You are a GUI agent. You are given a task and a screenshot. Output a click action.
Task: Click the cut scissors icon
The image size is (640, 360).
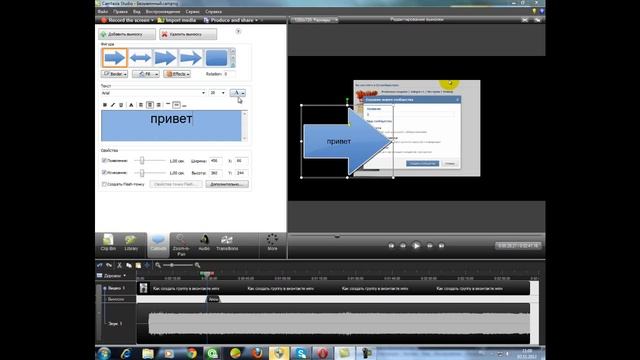pyautogui.click(x=119, y=265)
